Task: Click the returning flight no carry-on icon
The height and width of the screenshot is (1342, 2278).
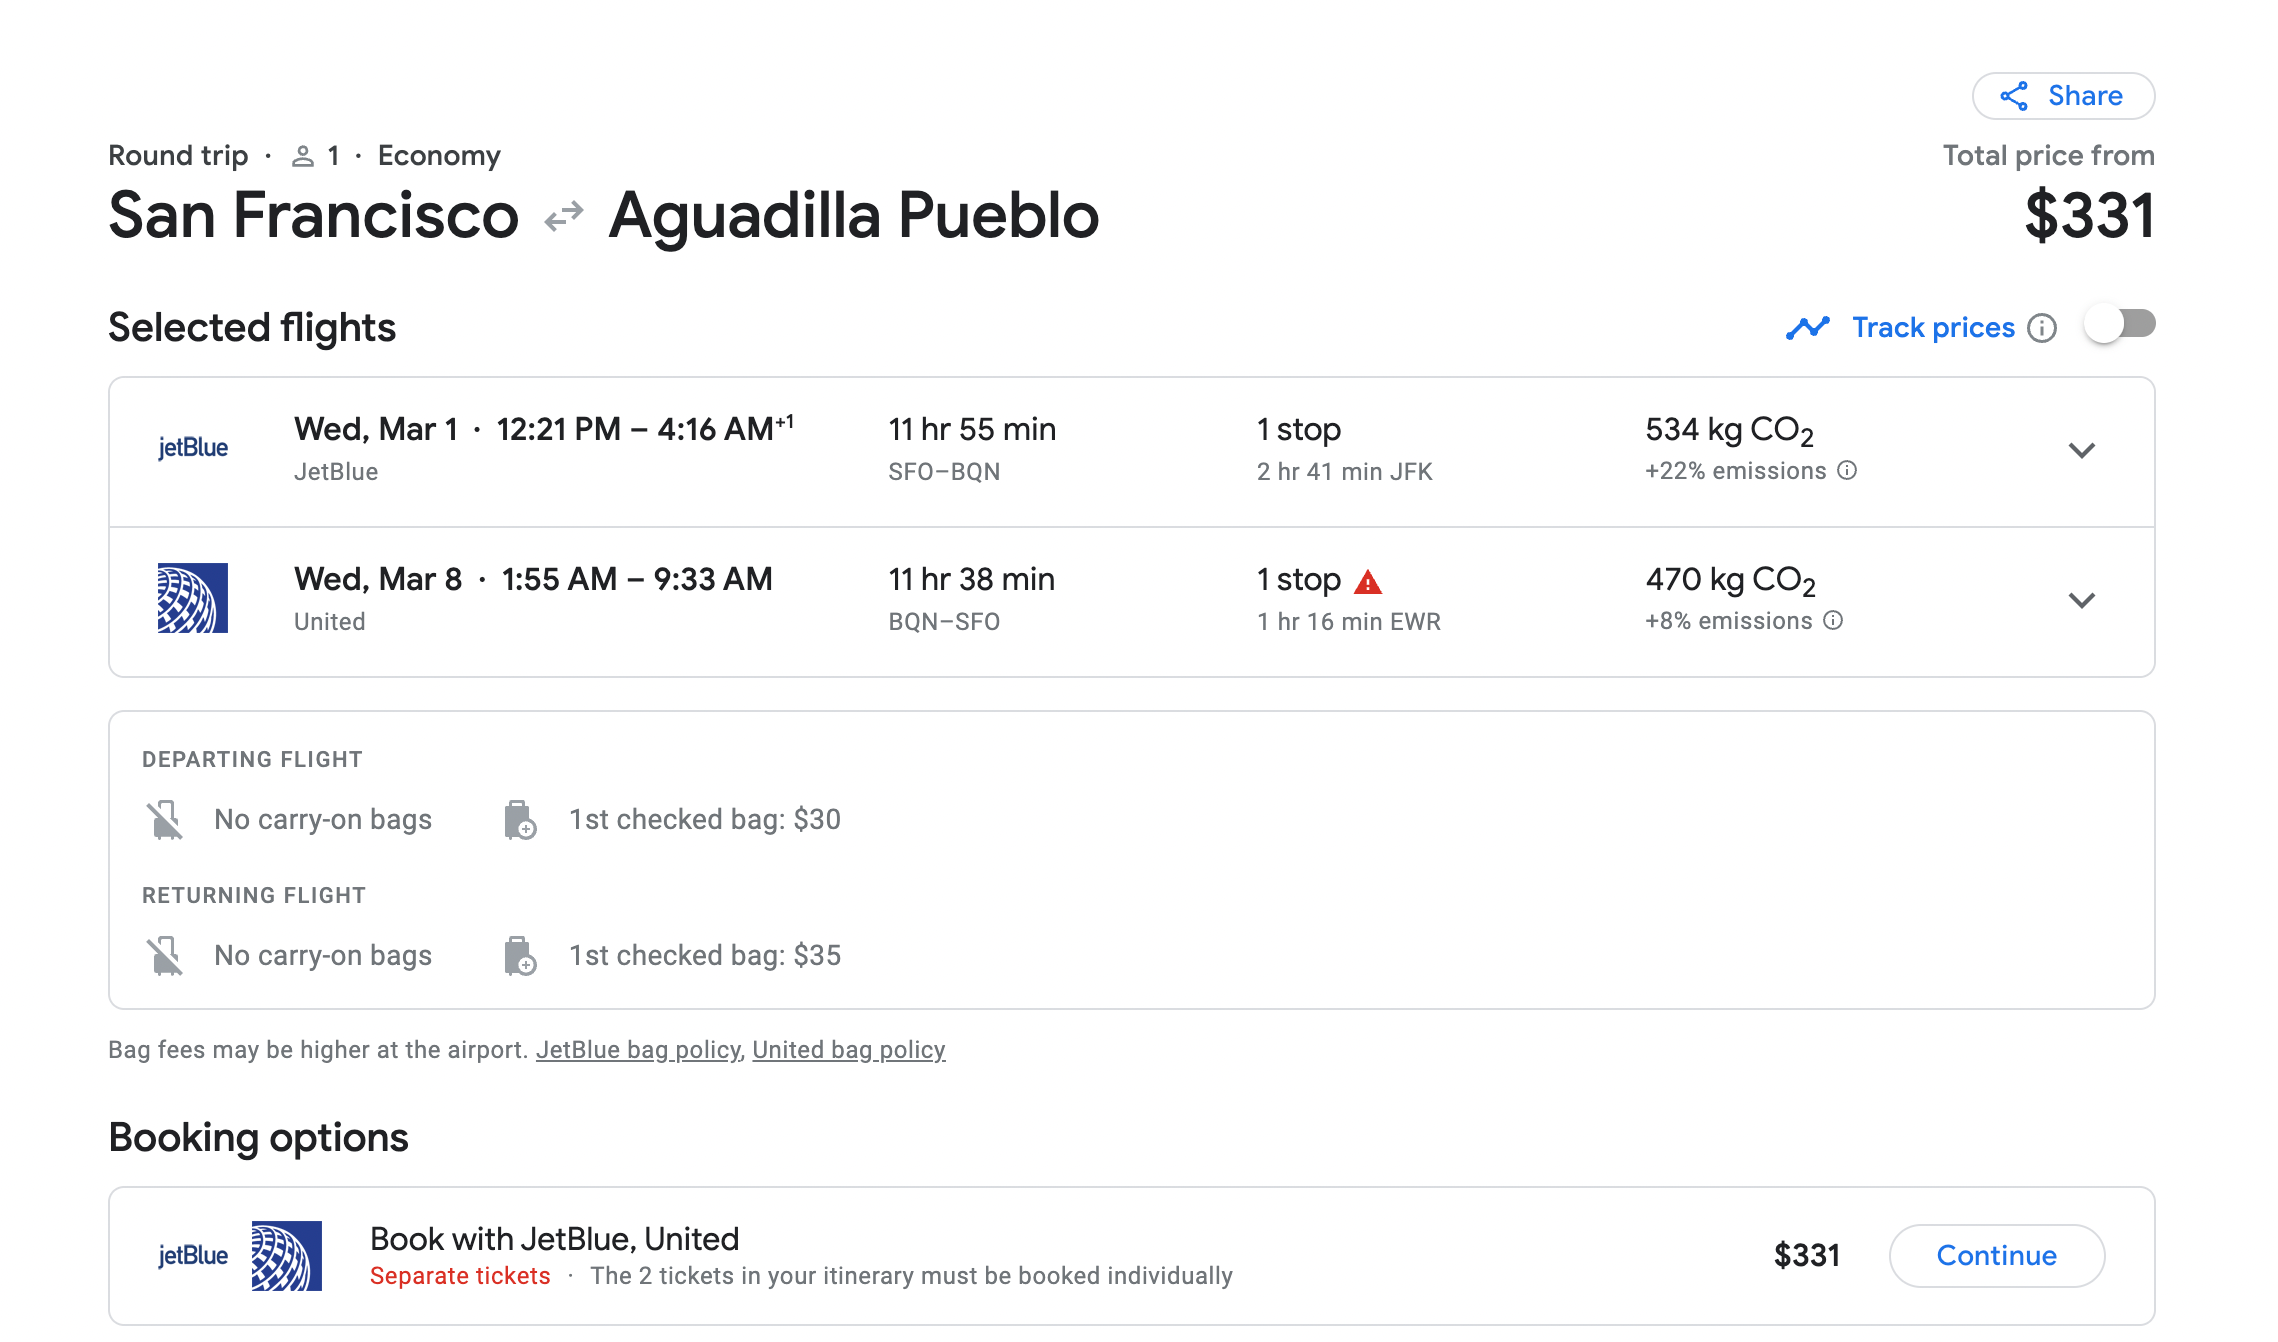Action: (165, 956)
